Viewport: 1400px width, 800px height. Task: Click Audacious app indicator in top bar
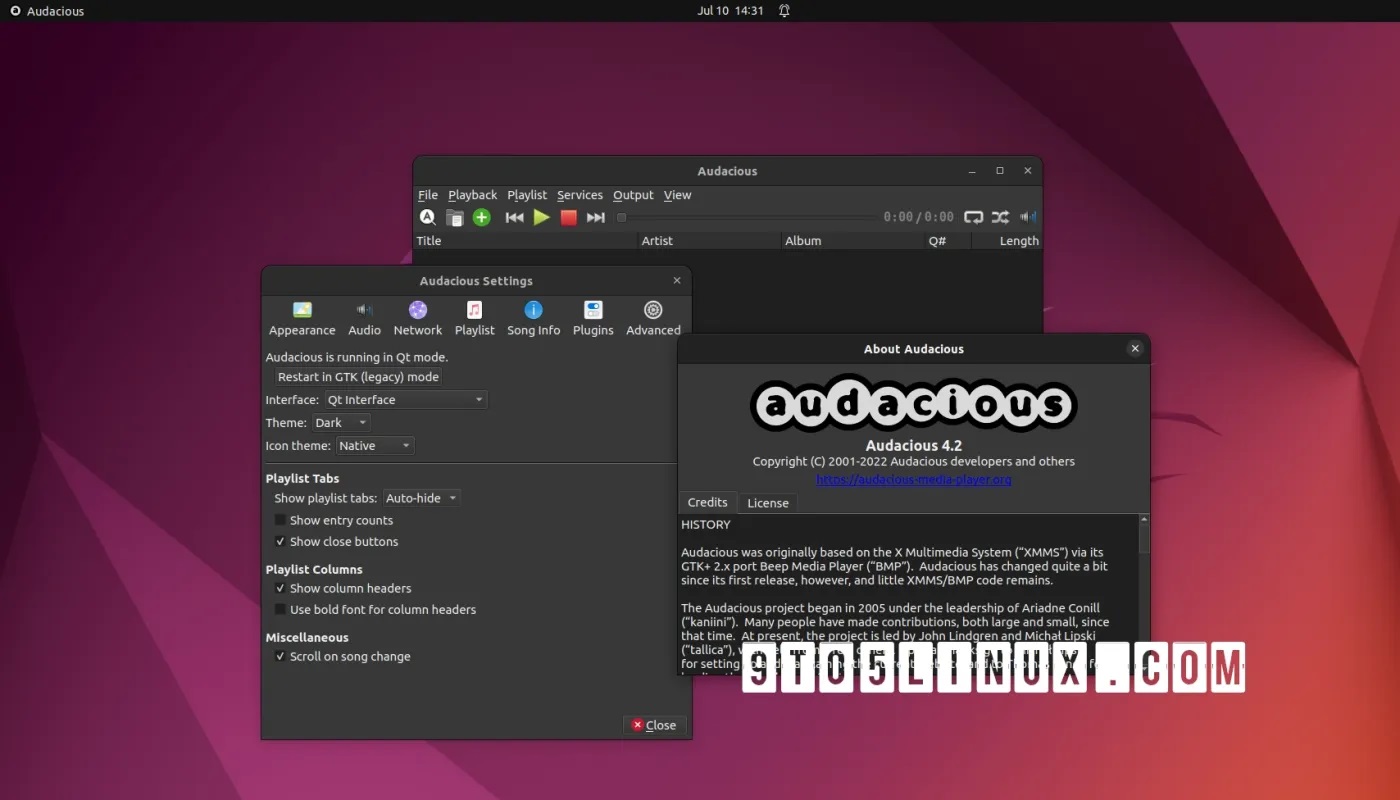47,11
